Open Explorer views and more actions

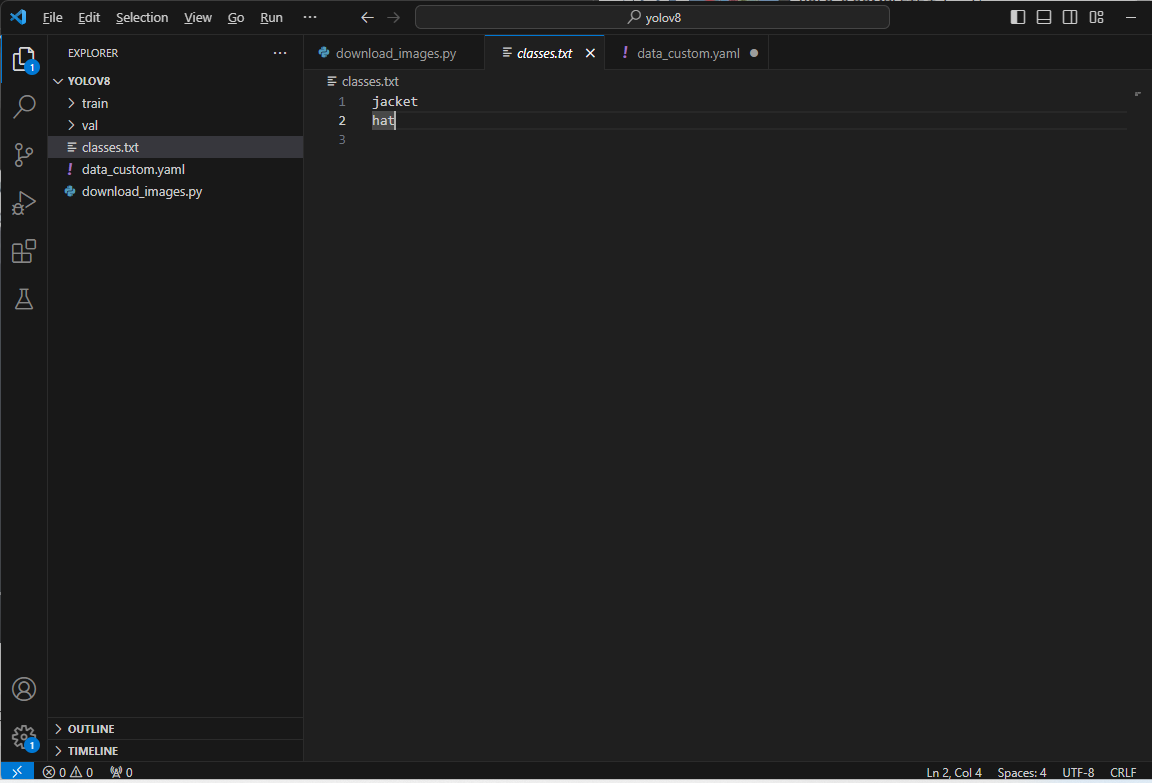(x=280, y=53)
